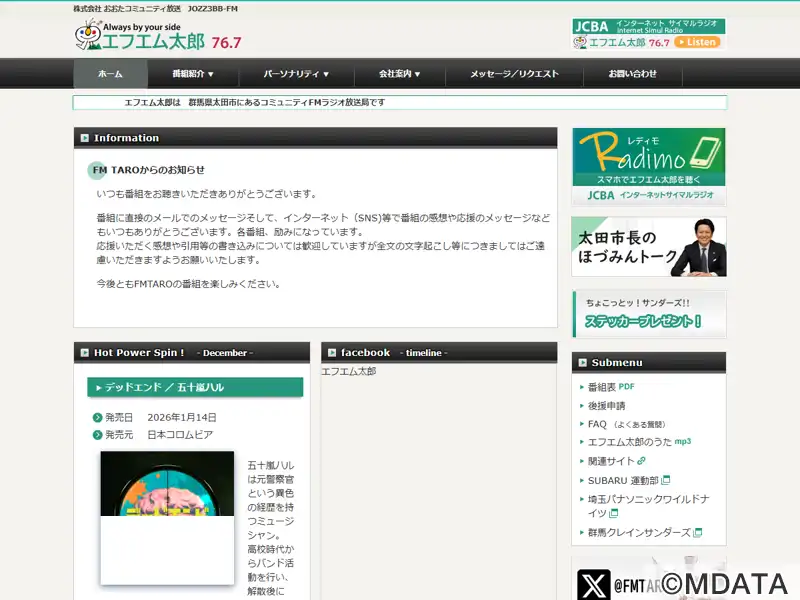Play the エフエム太郎のうた mp3 link
This screenshot has width=800, height=600.
click(x=639, y=442)
